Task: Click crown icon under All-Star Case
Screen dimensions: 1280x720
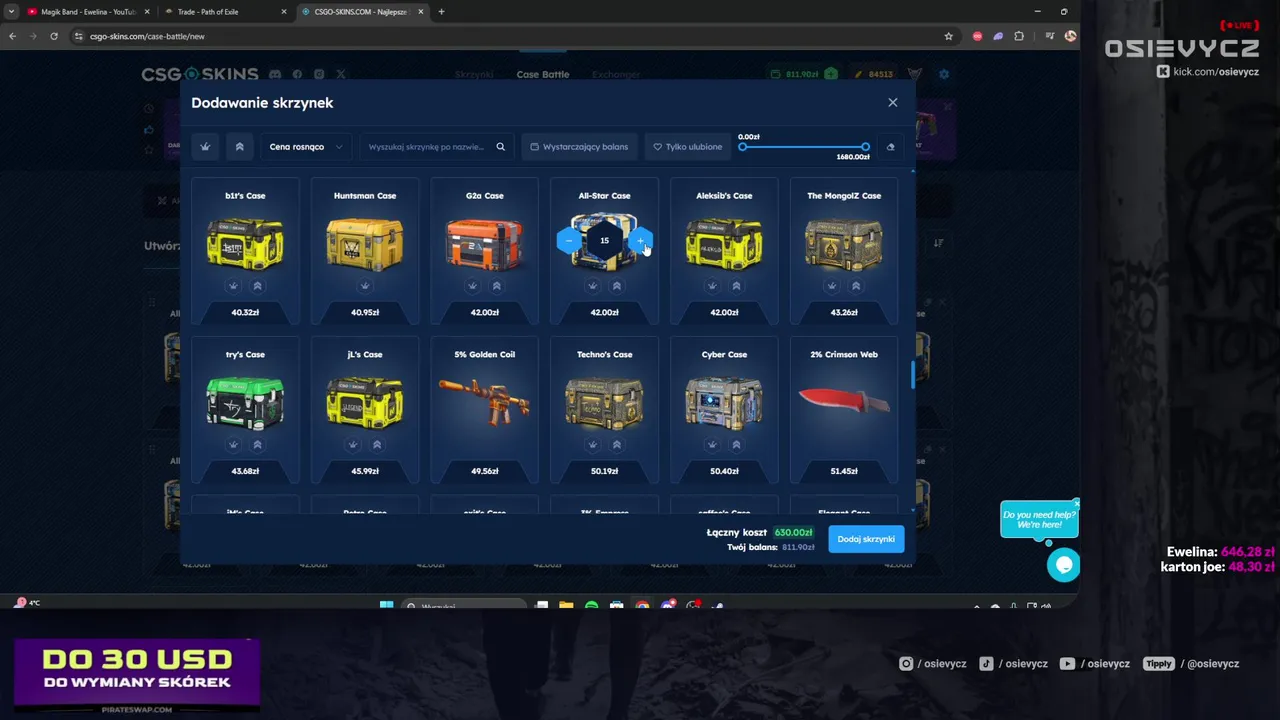Action: (x=592, y=286)
